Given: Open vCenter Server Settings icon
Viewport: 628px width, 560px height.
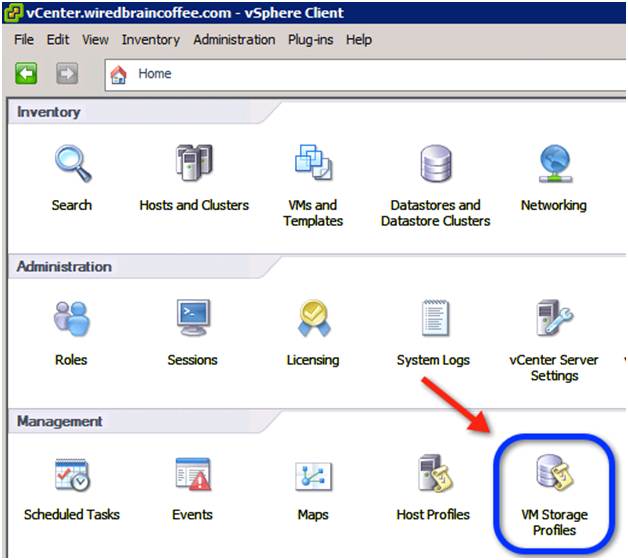Looking at the screenshot, I should (554, 317).
